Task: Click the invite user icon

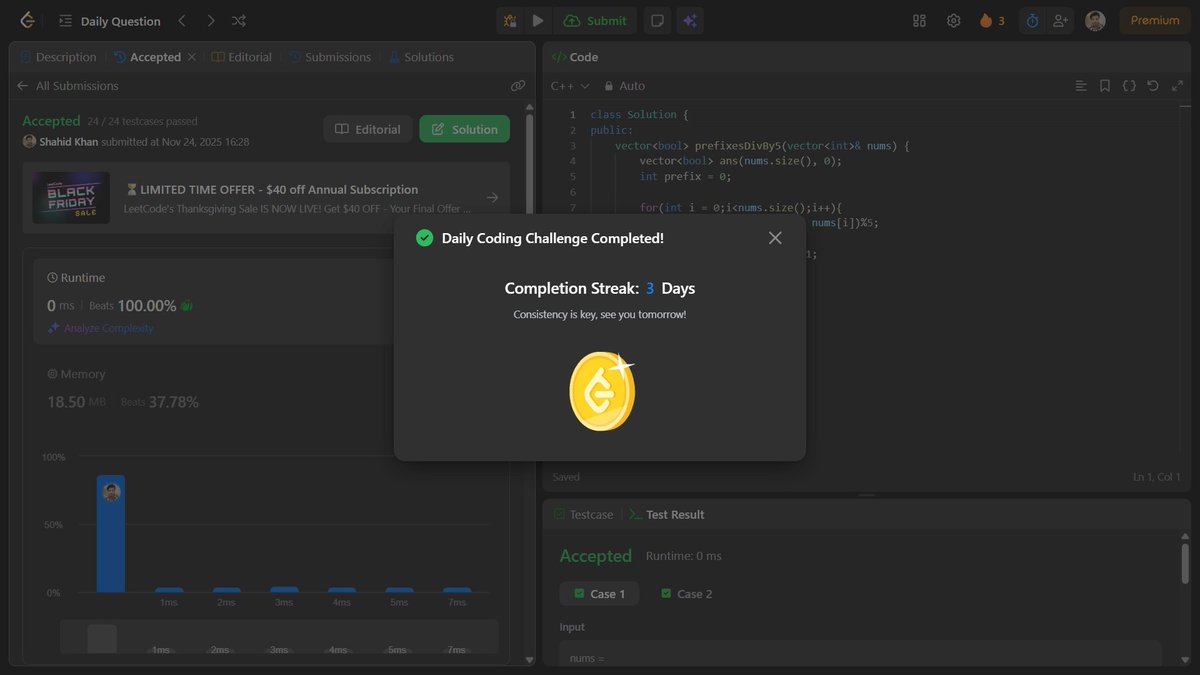Action: [1060, 21]
